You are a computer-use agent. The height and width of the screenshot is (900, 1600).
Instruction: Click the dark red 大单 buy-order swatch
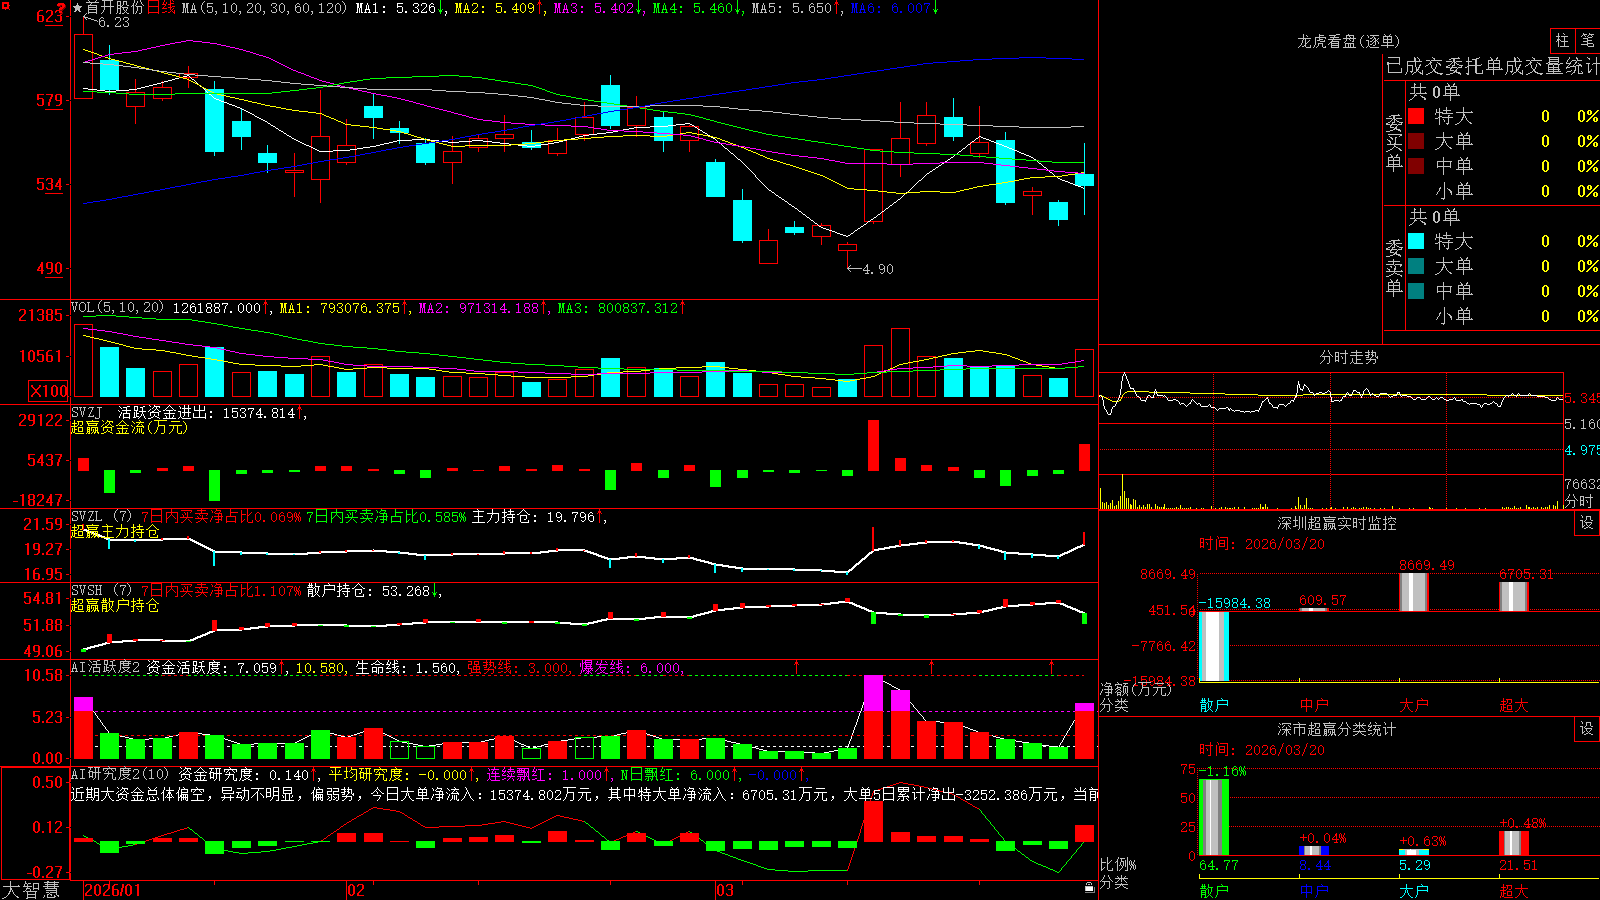(x=1416, y=141)
